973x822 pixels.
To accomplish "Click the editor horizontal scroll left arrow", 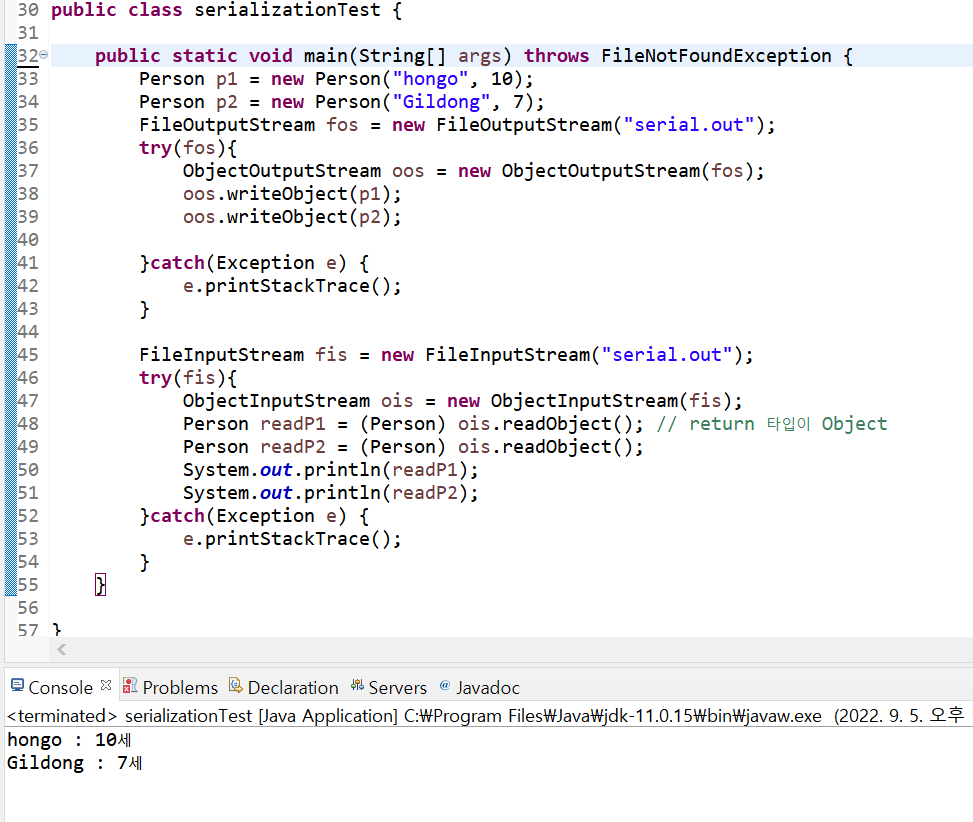I will (61, 650).
